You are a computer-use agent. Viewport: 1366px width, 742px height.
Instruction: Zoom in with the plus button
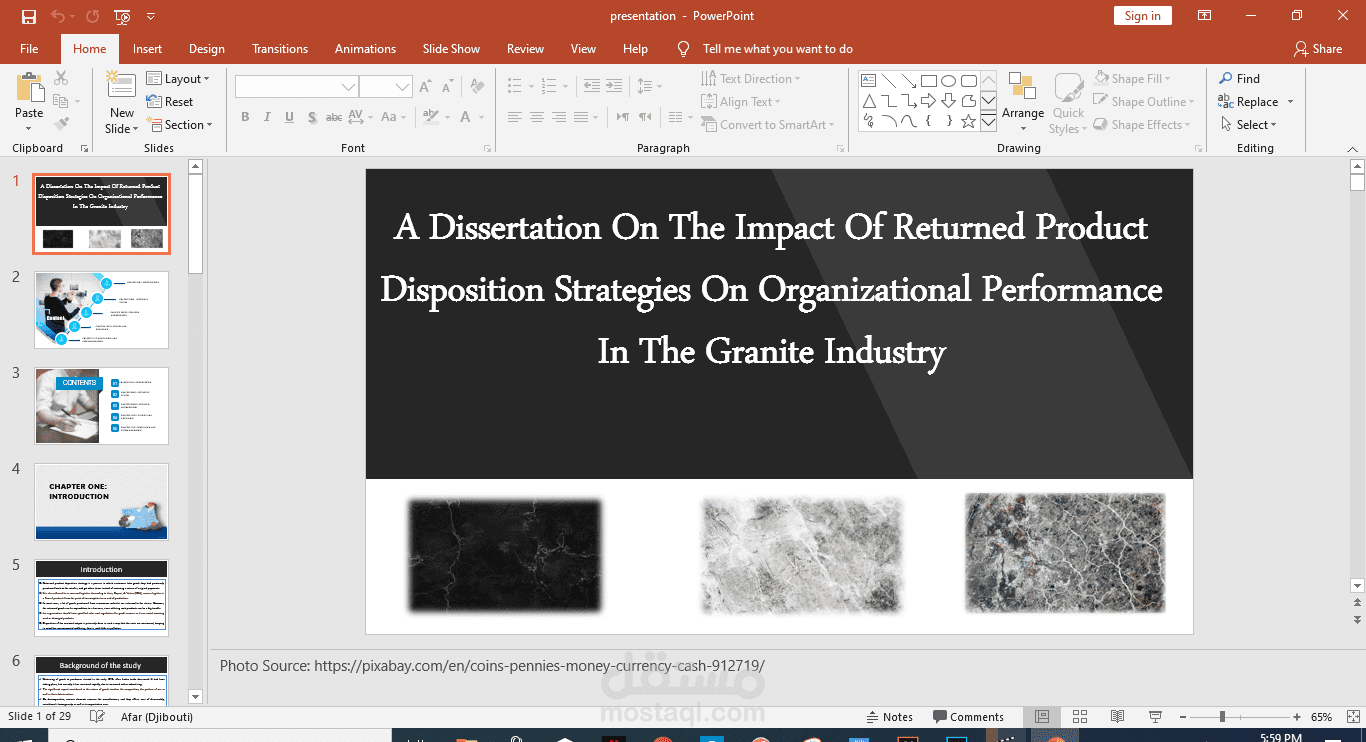pyautogui.click(x=1297, y=717)
